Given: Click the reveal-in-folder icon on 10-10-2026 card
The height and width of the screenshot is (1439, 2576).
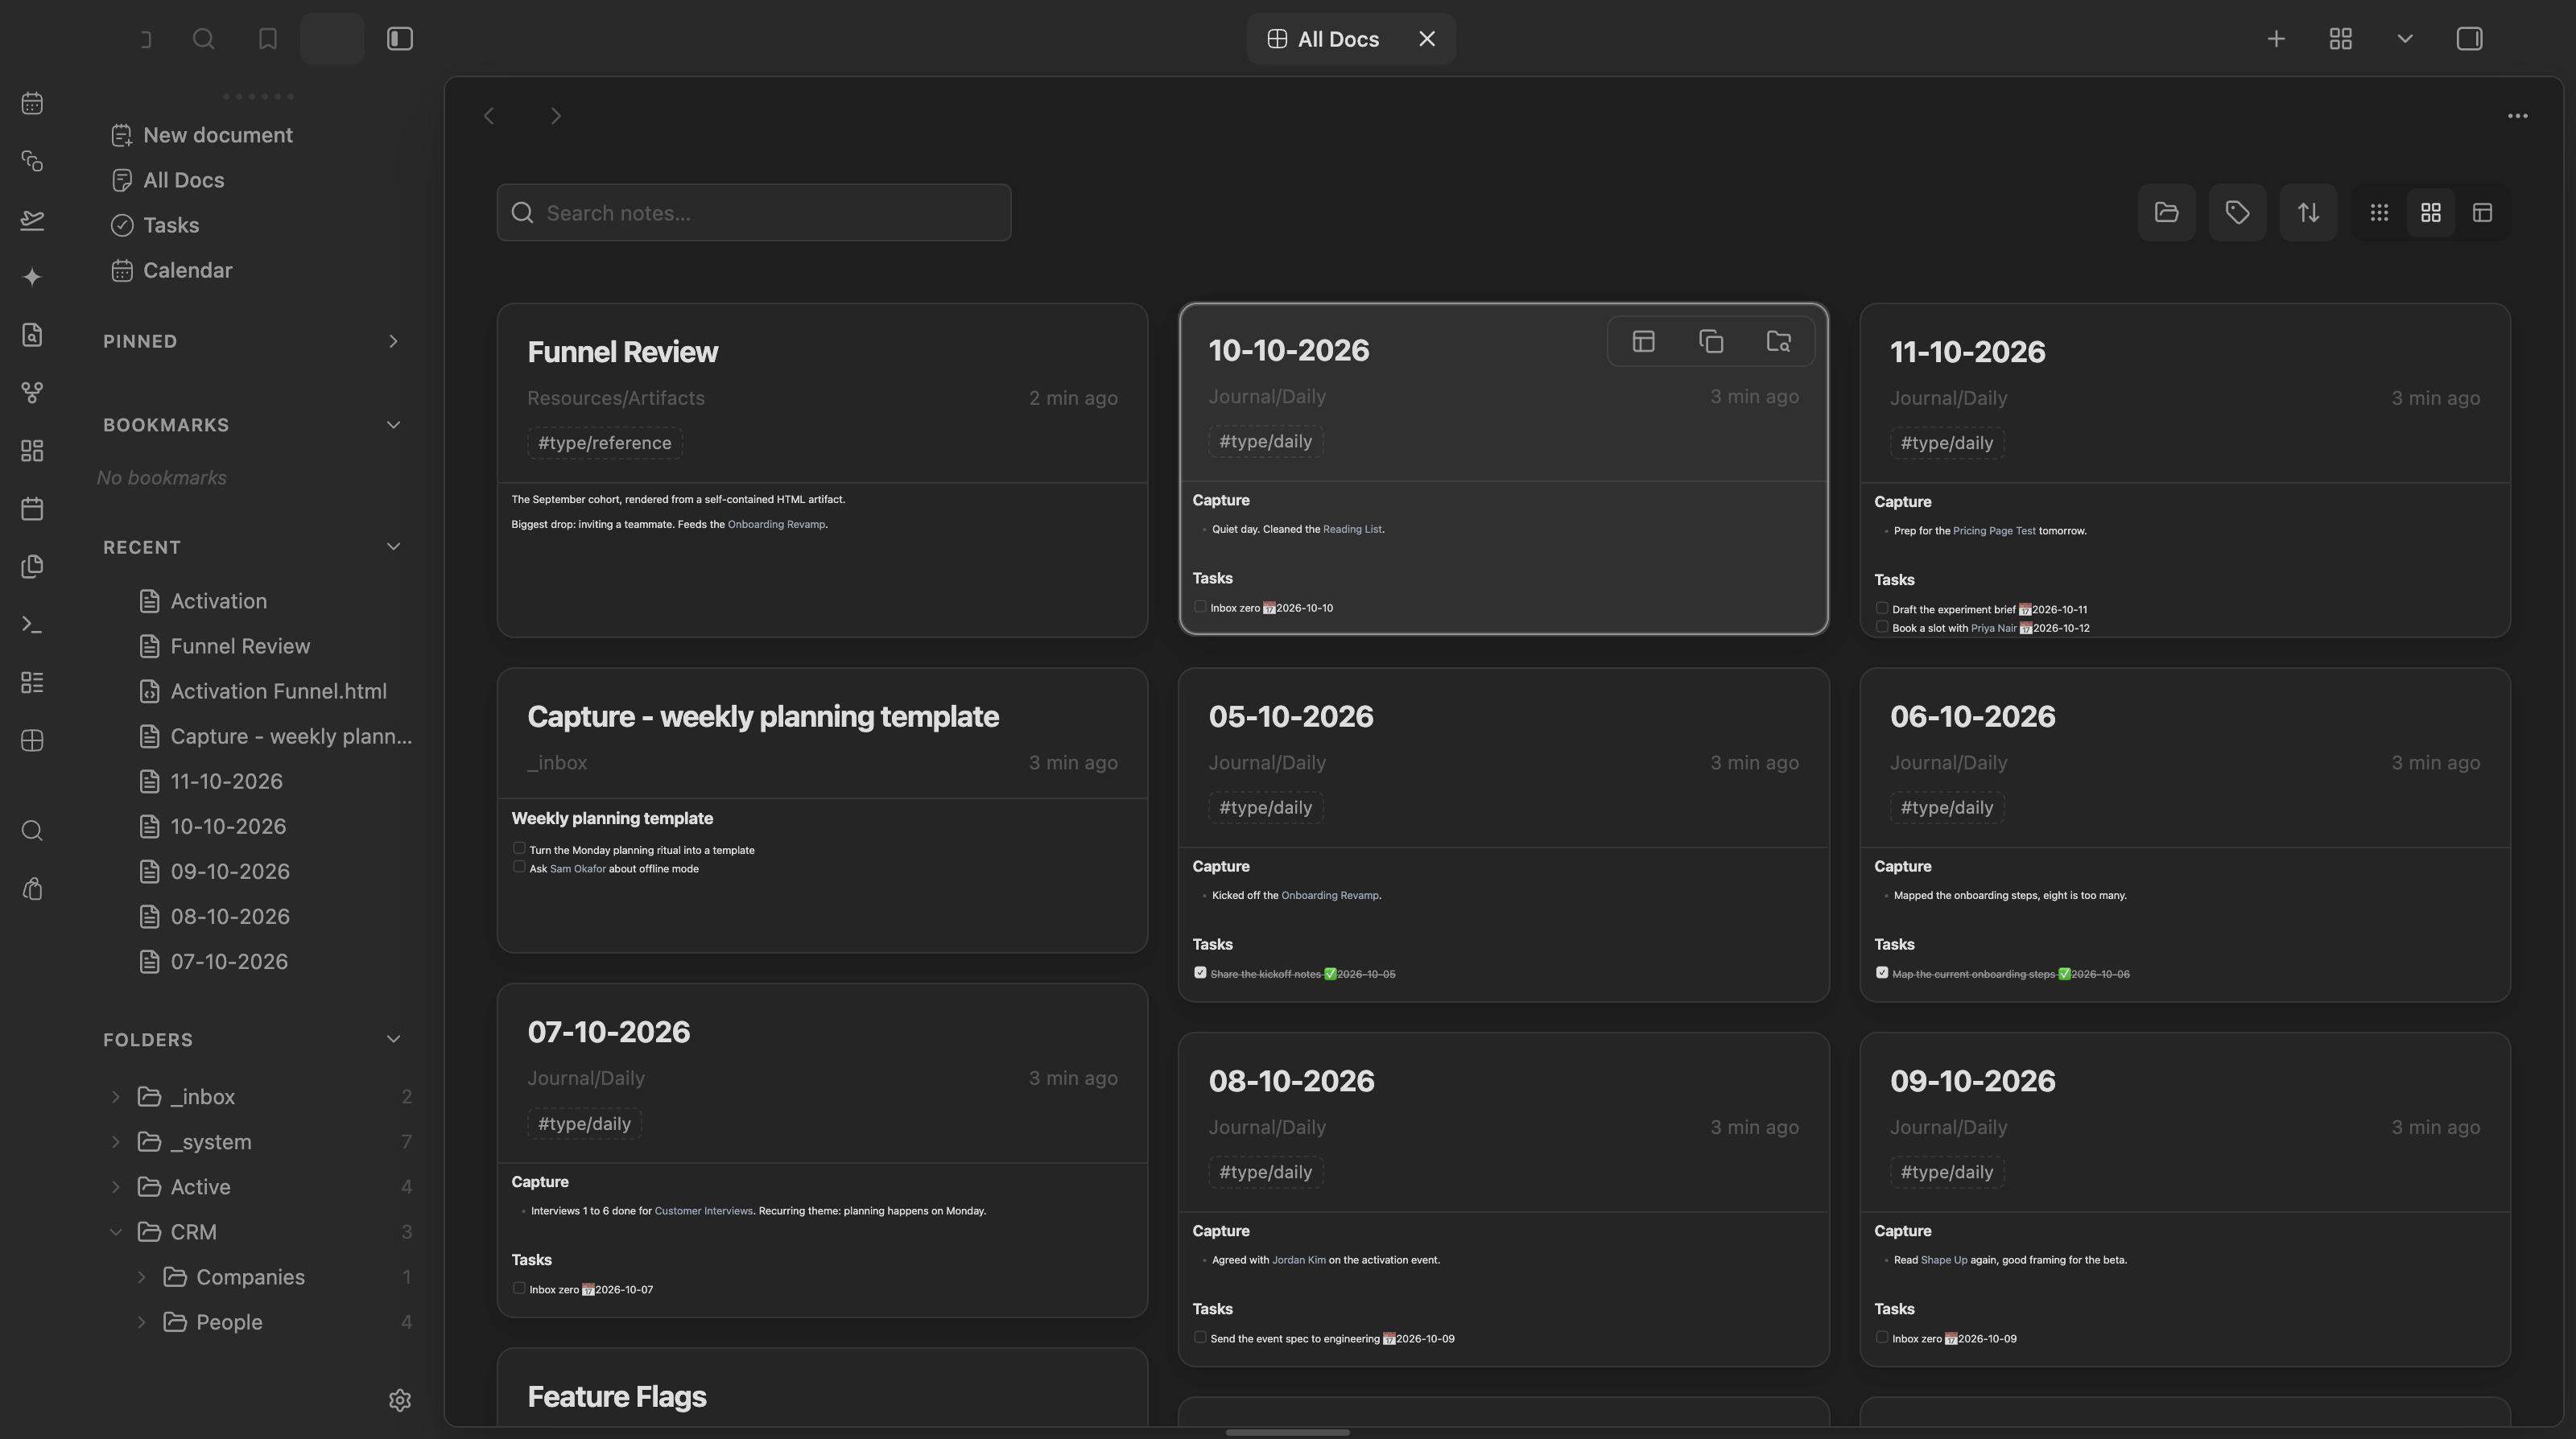Looking at the screenshot, I should pos(1778,342).
